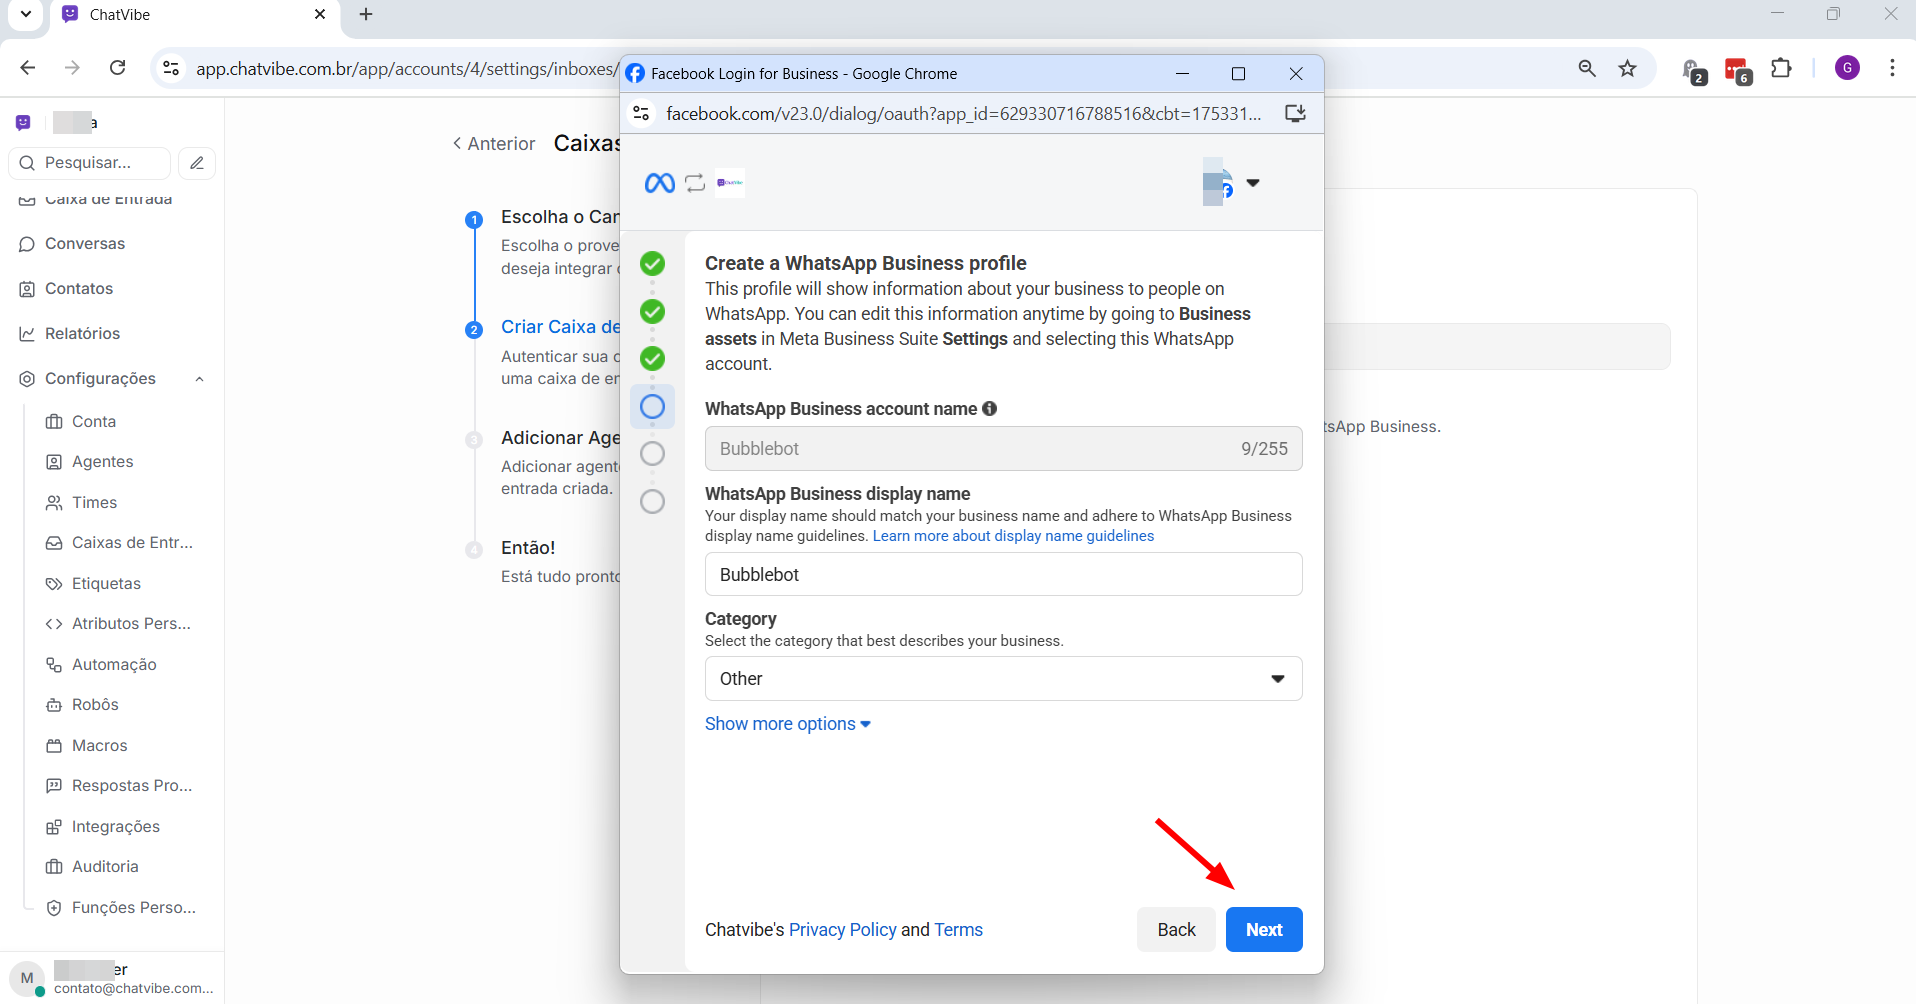Viewport: 1916px width, 1004px height.
Task: Open Robôs settings
Action: click(95, 704)
